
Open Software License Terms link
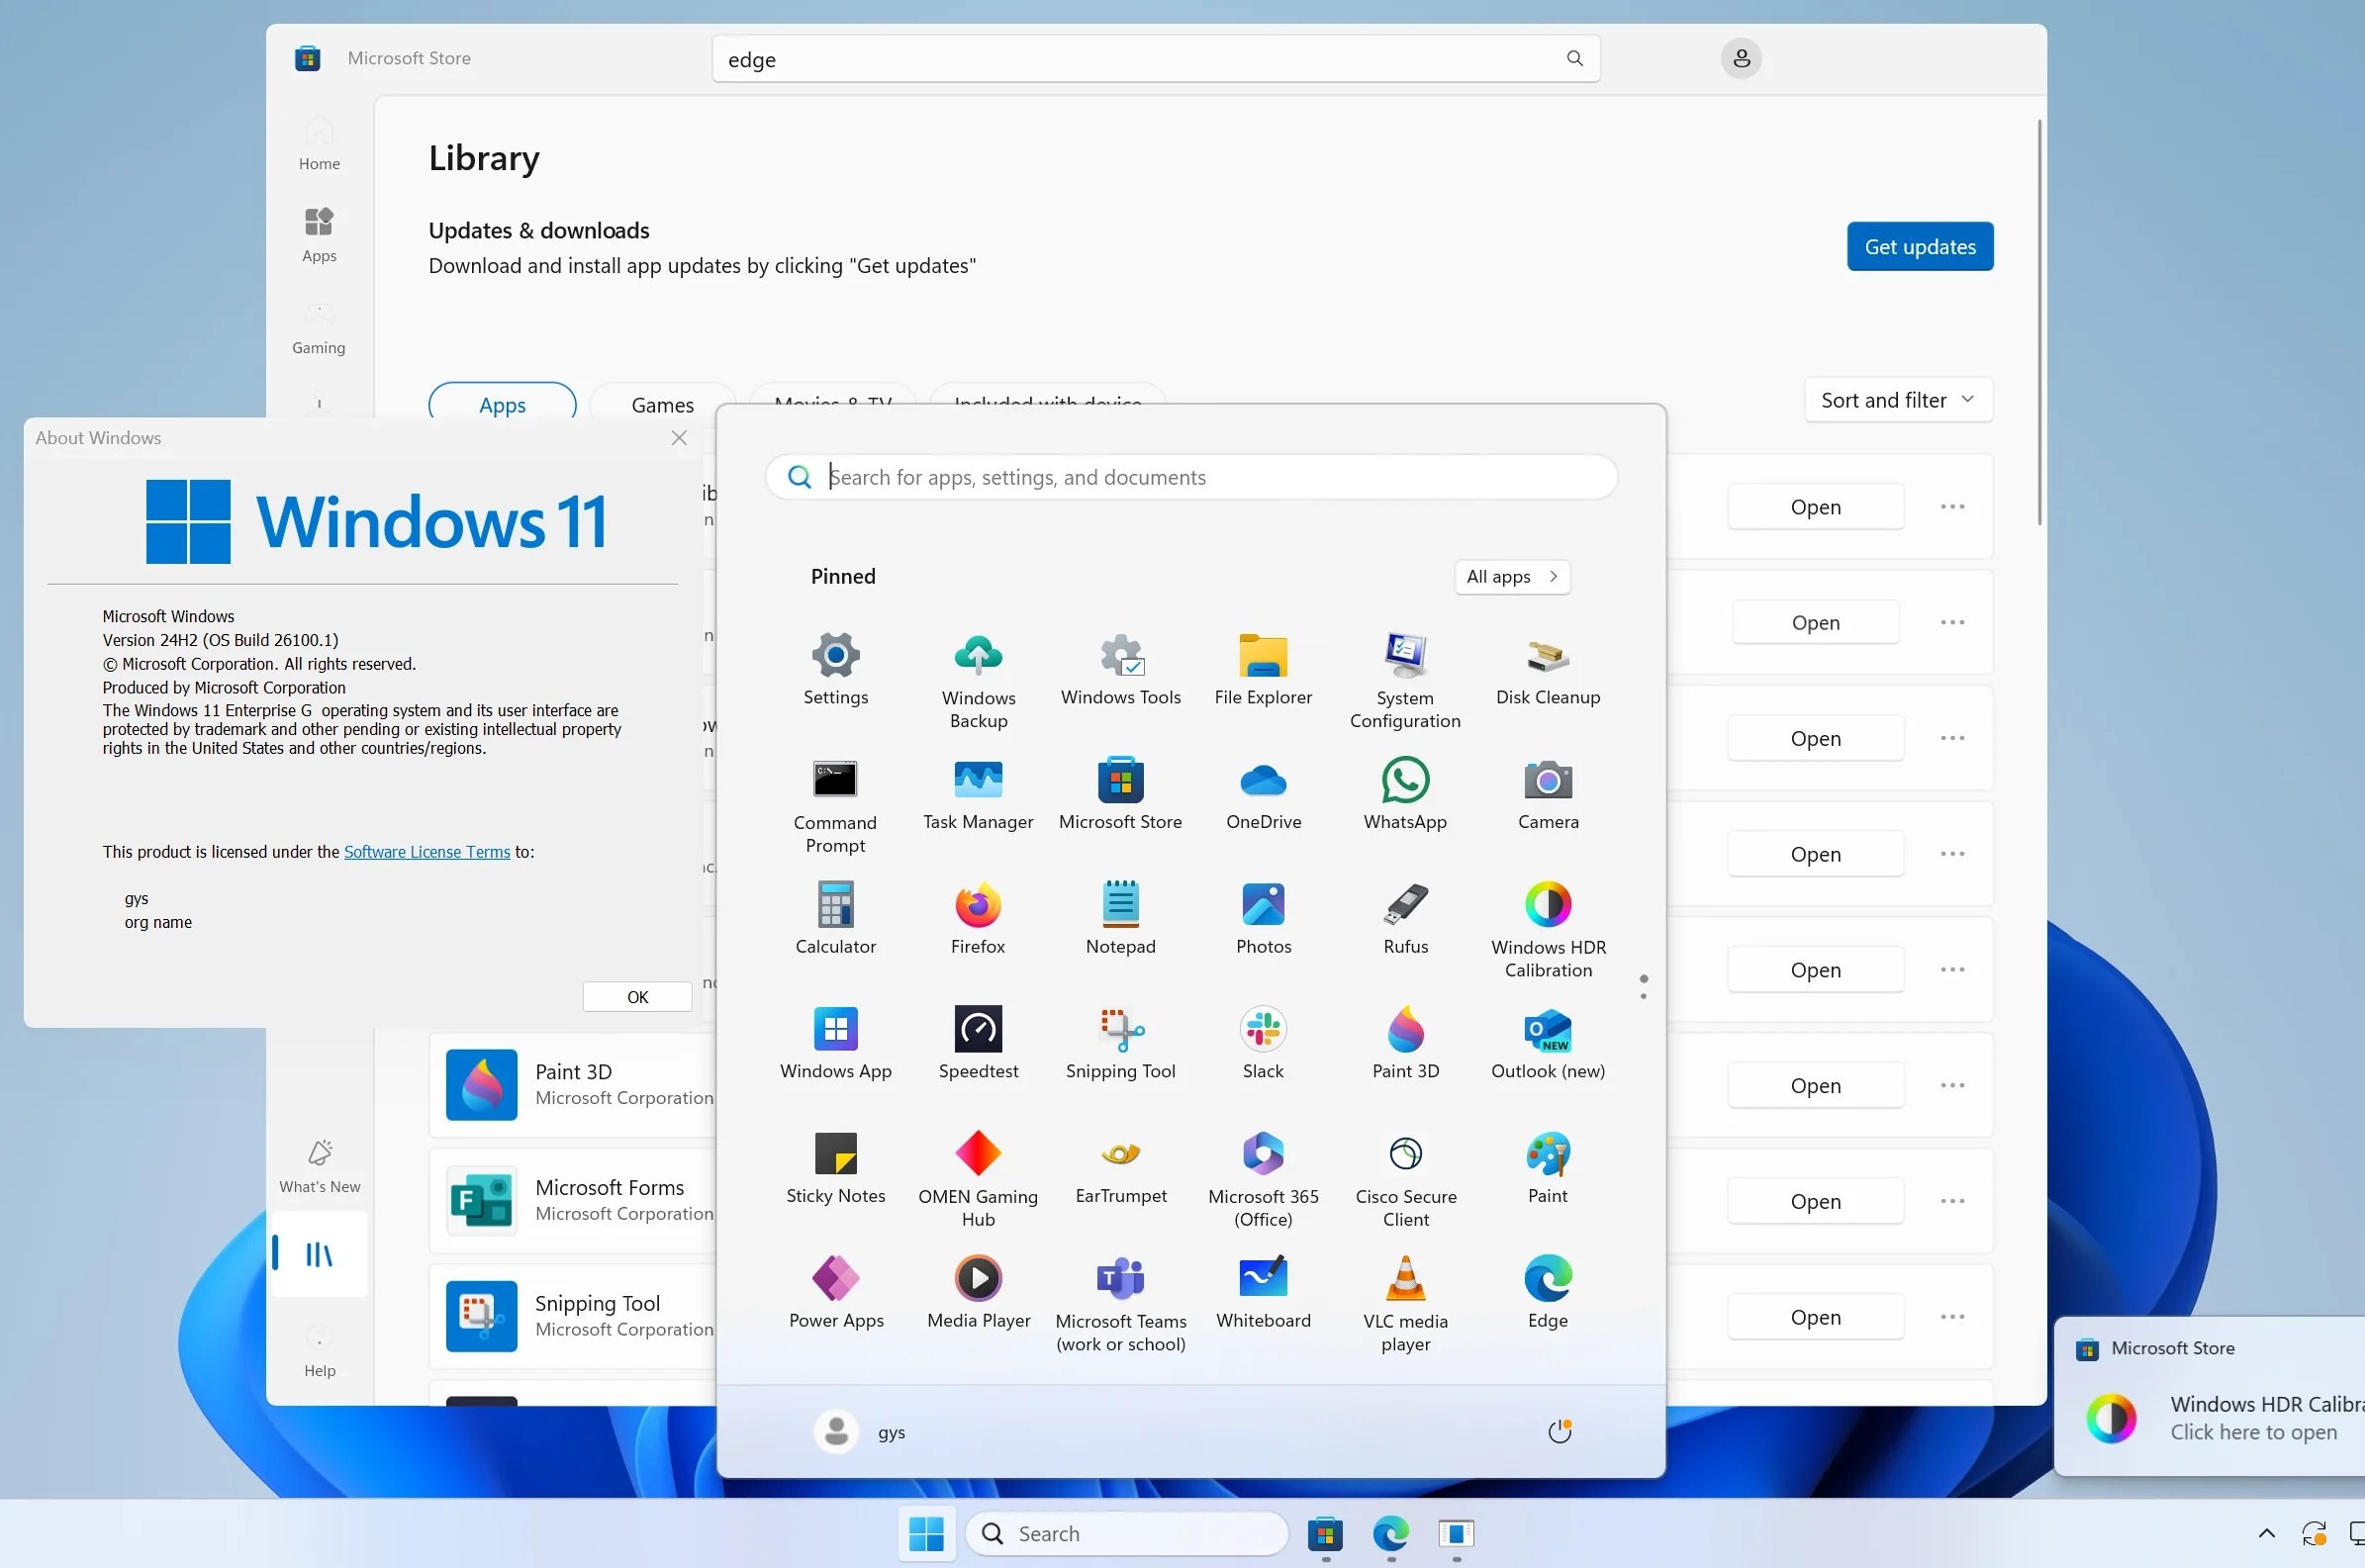[x=427, y=852]
